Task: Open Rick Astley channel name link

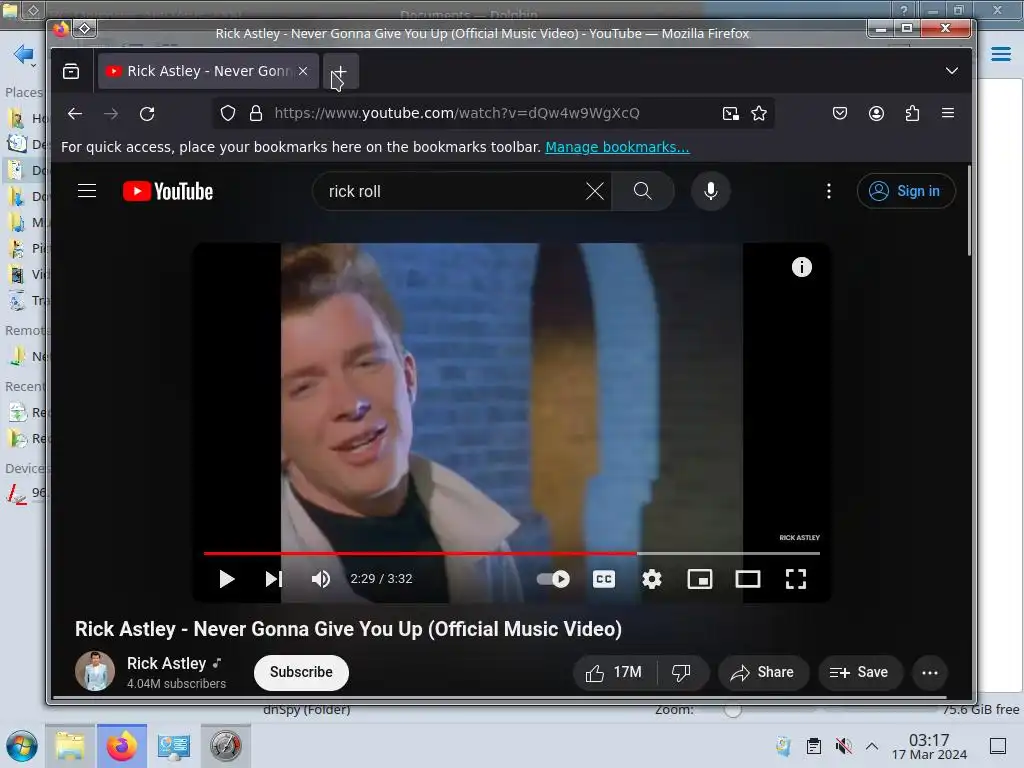Action: coord(166,664)
